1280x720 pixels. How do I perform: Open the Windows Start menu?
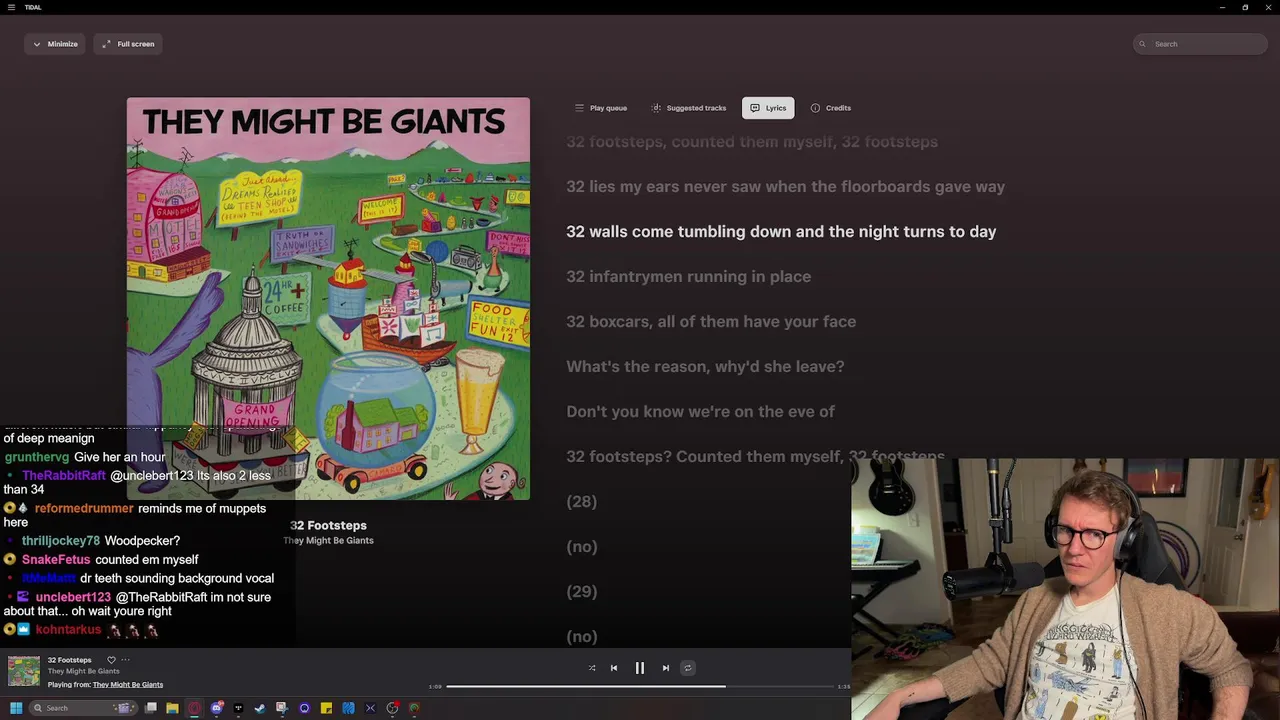coord(16,708)
